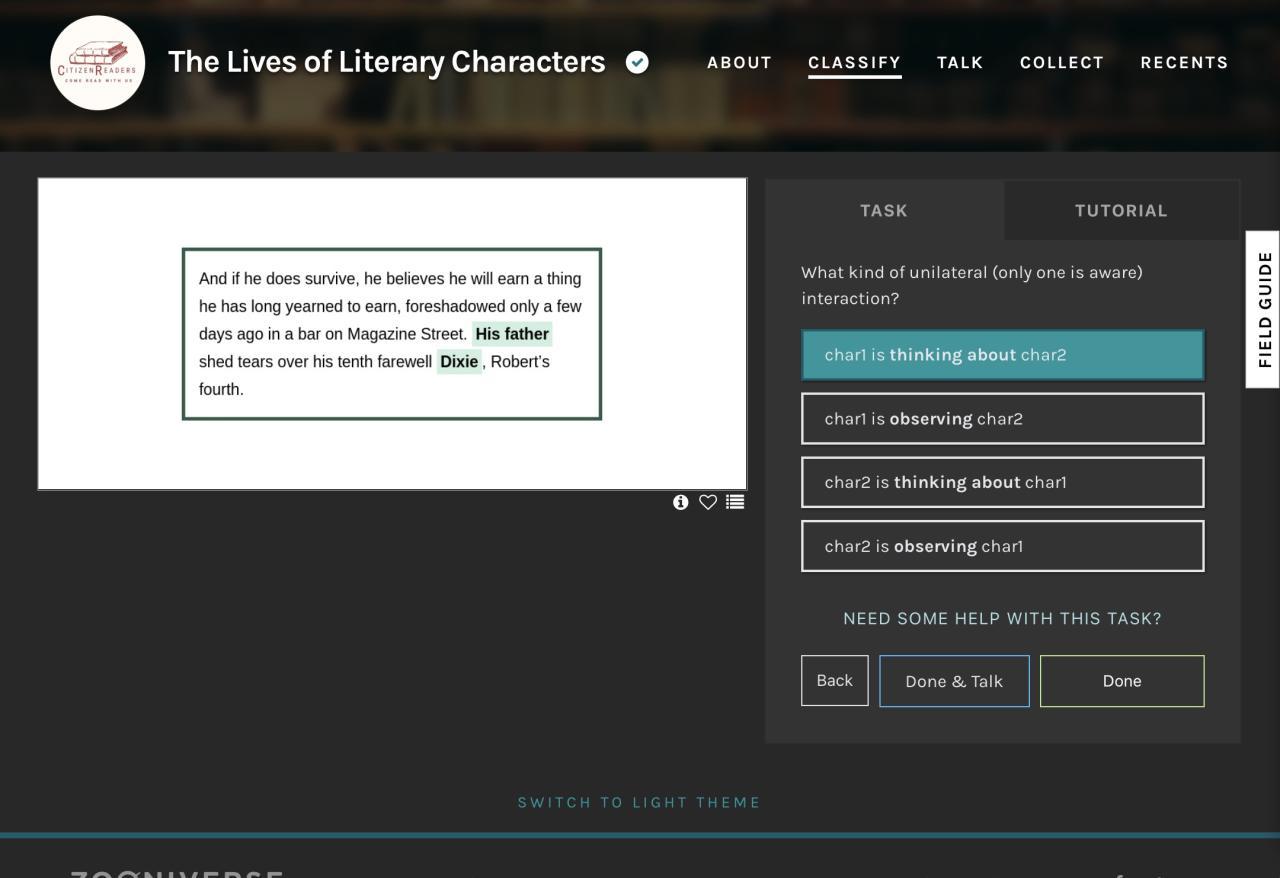This screenshot has height=878, width=1280.
Task: Open the Field Guide side tab
Action: [x=1264, y=309]
